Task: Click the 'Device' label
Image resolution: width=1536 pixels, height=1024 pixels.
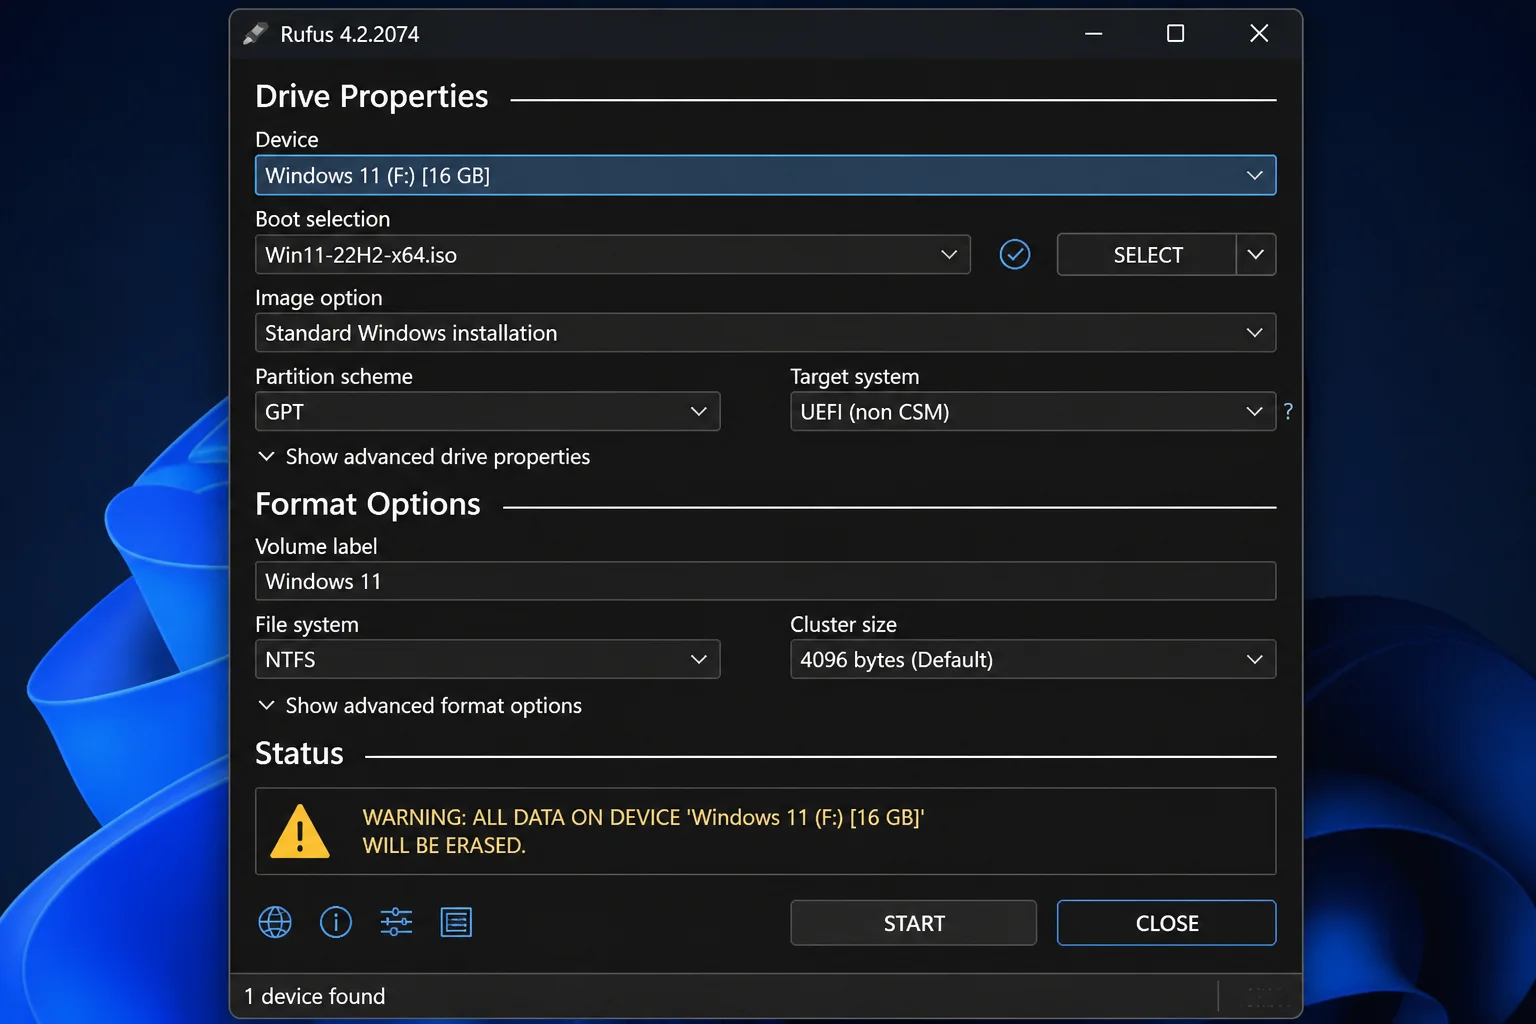Action: click(287, 140)
